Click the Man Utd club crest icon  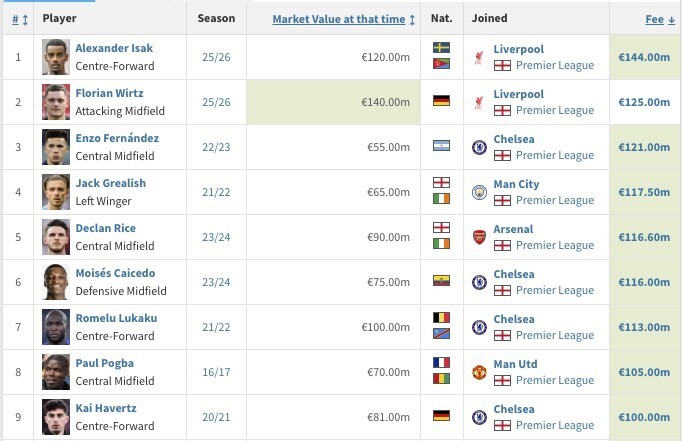pos(479,372)
